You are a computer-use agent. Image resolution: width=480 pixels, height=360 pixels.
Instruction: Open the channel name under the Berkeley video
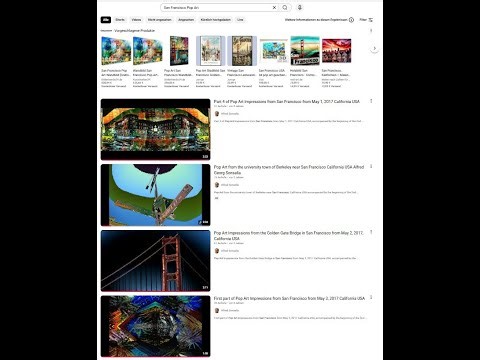click(230, 185)
